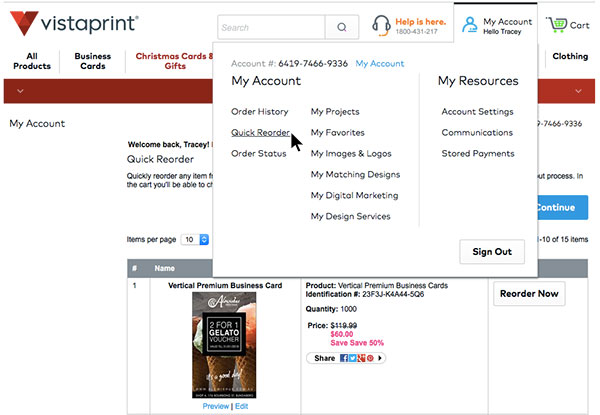The image size is (600, 415).
Task: Click account number 6419-7466-9336 in the dropdown
Action: [313, 63]
